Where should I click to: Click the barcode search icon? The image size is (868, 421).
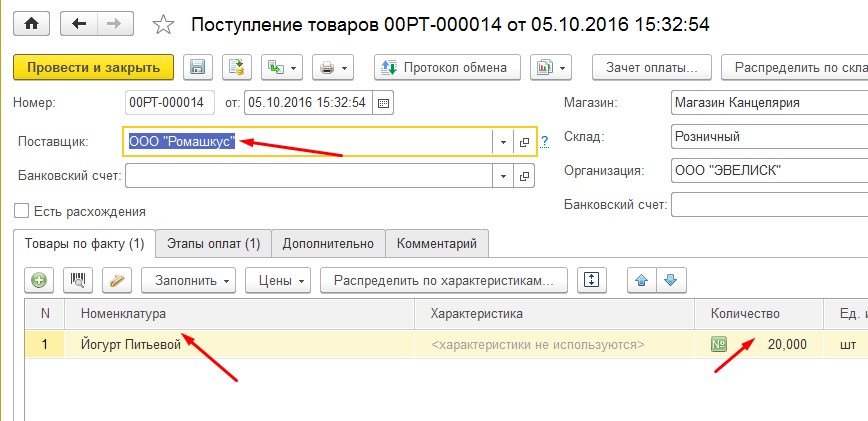tap(78, 280)
